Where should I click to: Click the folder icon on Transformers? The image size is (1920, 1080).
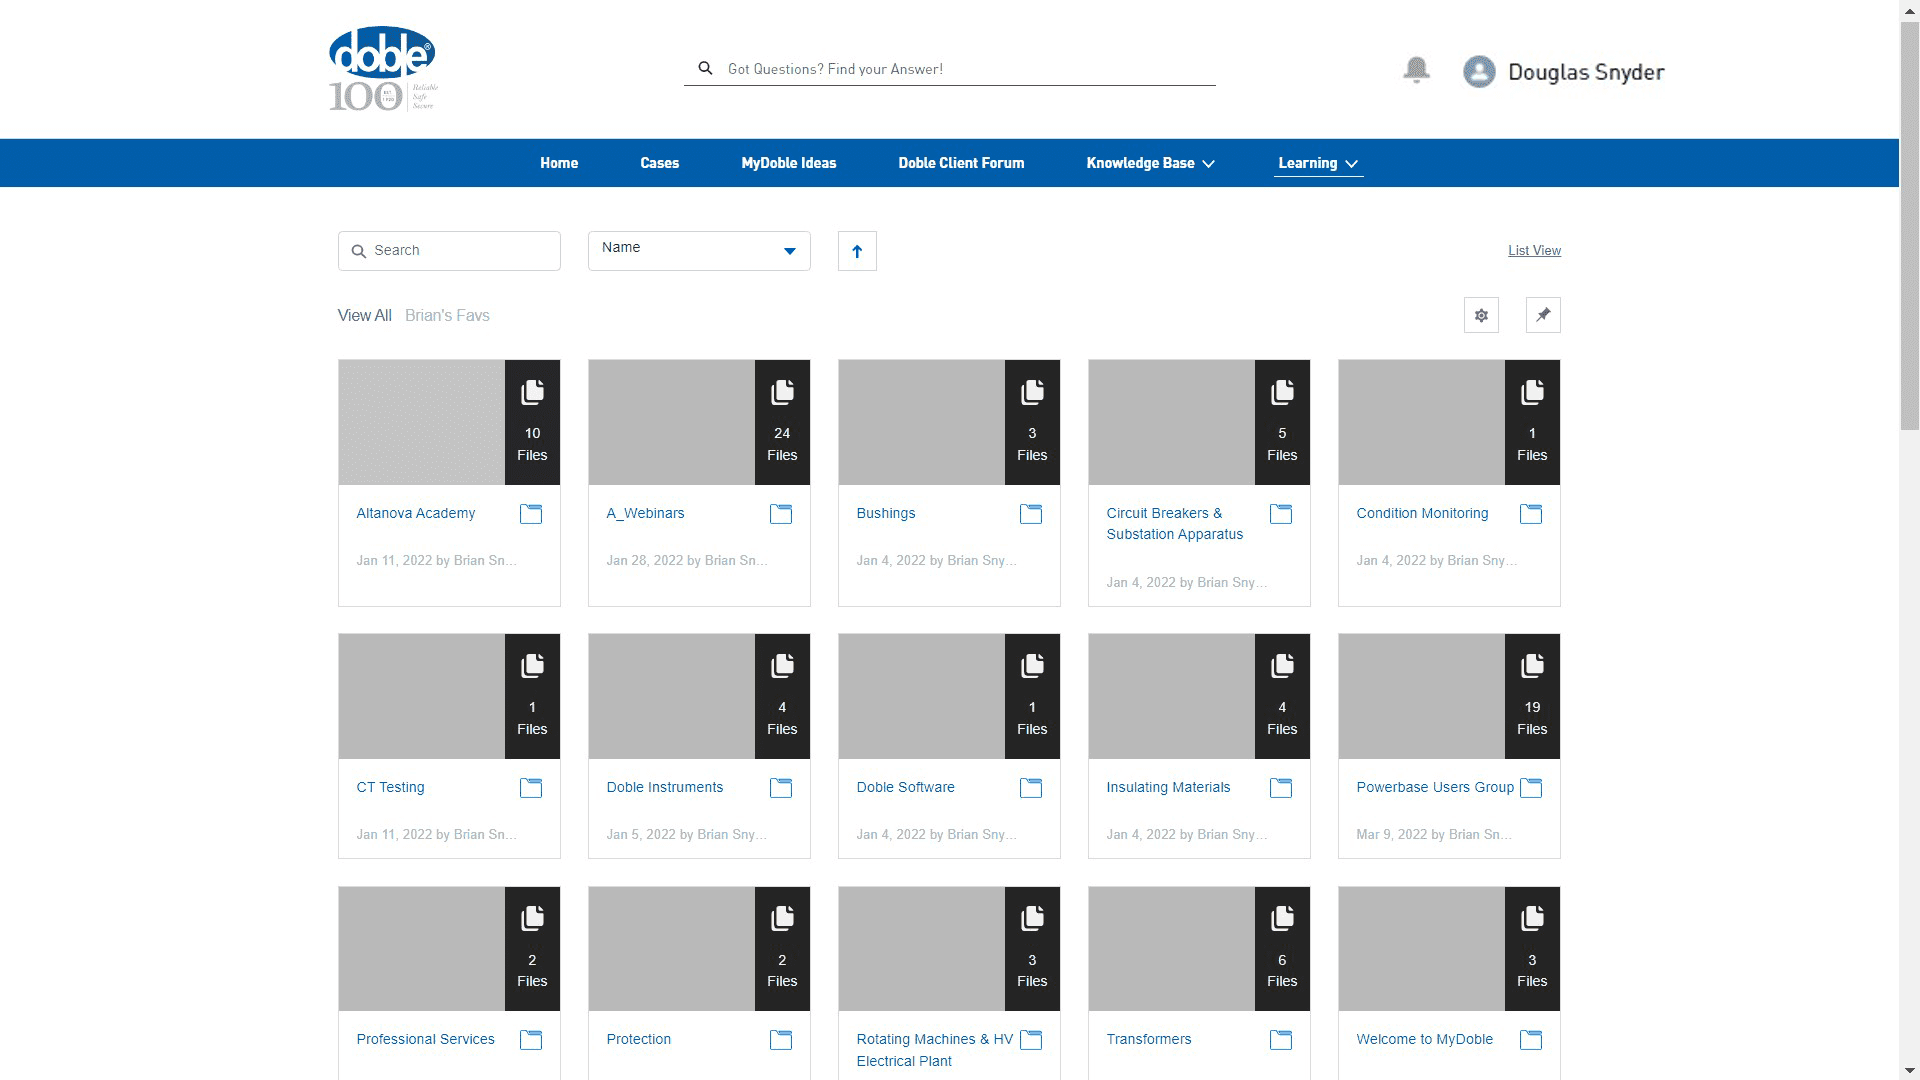[1281, 1040]
